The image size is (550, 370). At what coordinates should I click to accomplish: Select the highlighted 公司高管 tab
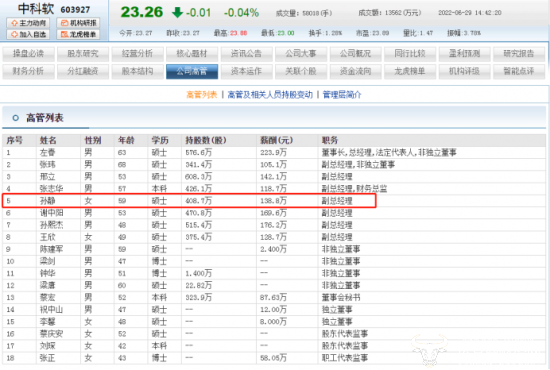(192, 71)
